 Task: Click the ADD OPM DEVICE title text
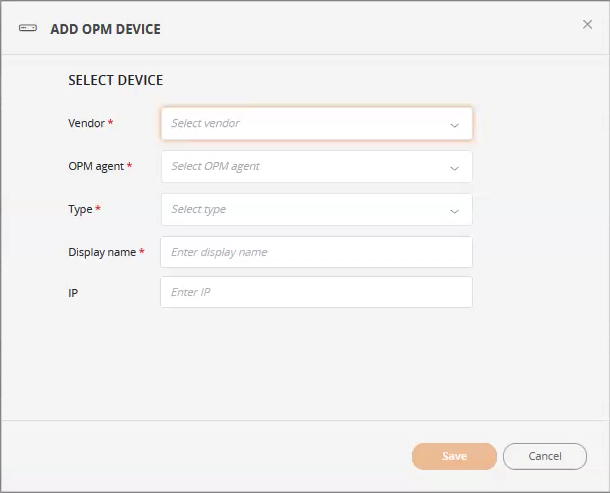click(x=105, y=29)
